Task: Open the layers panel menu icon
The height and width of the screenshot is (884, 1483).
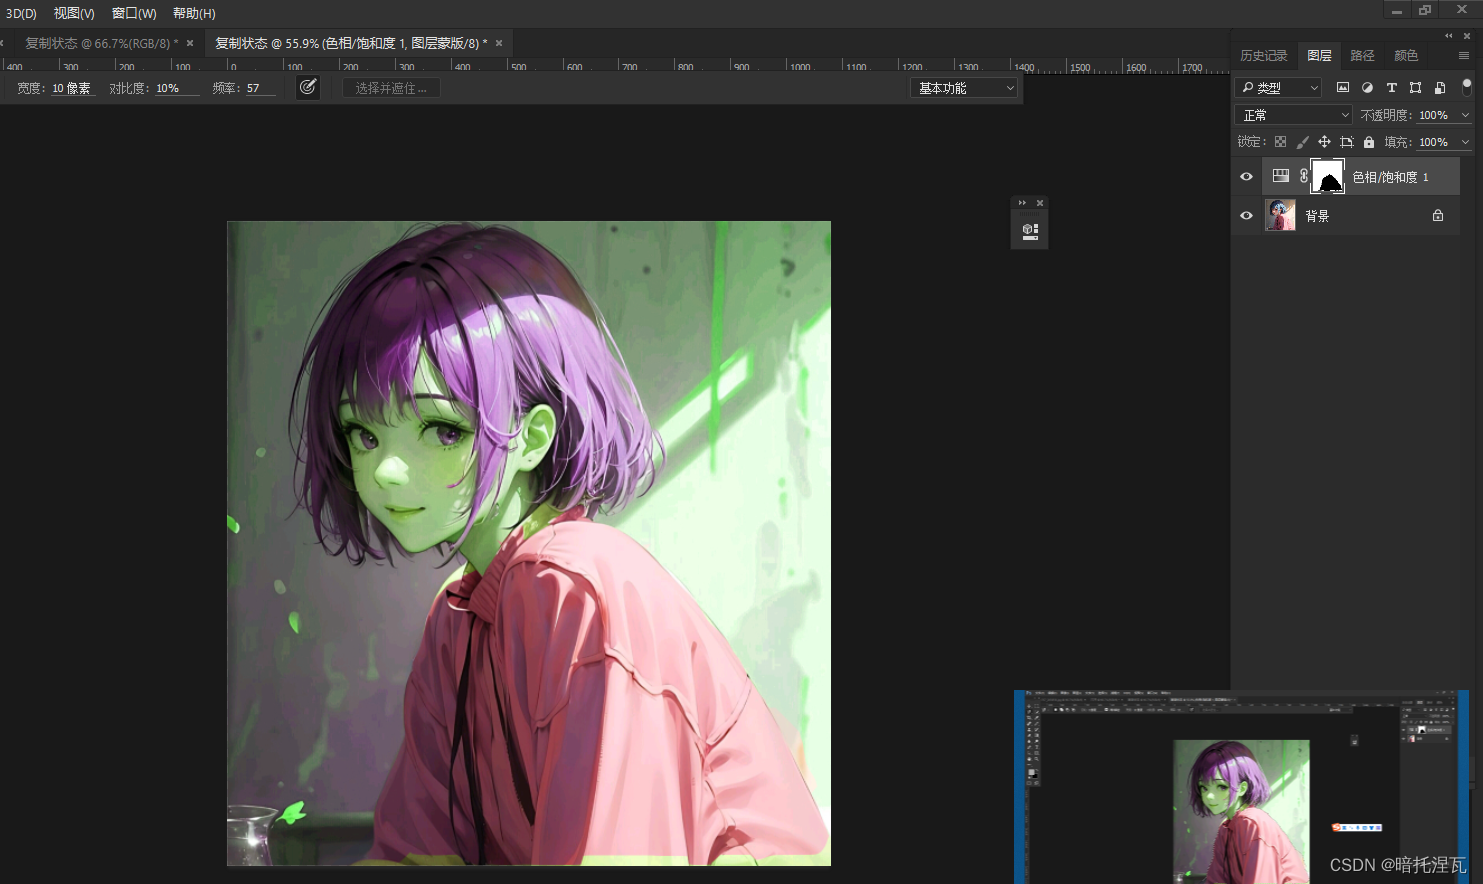Action: tap(1464, 56)
